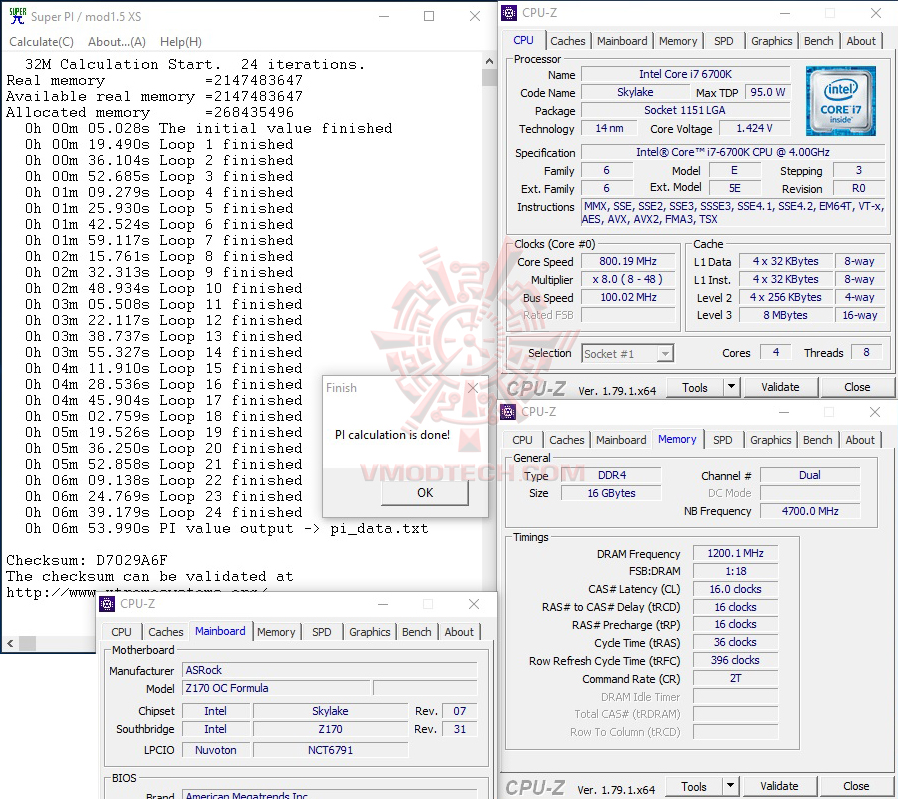898x799 pixels.
Task: Click the DRAM Frequency 1200.1 MHz value
Action: (735, 553)
